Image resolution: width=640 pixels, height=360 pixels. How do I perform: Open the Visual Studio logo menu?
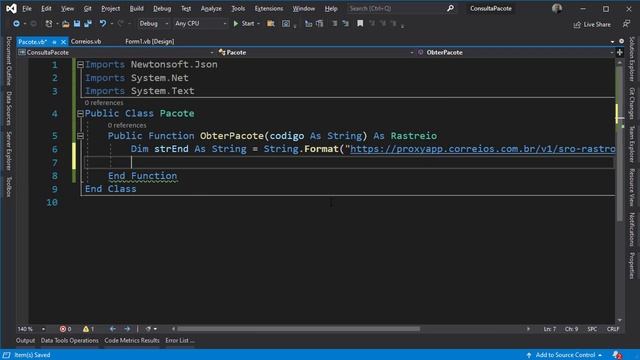(11, 8)
